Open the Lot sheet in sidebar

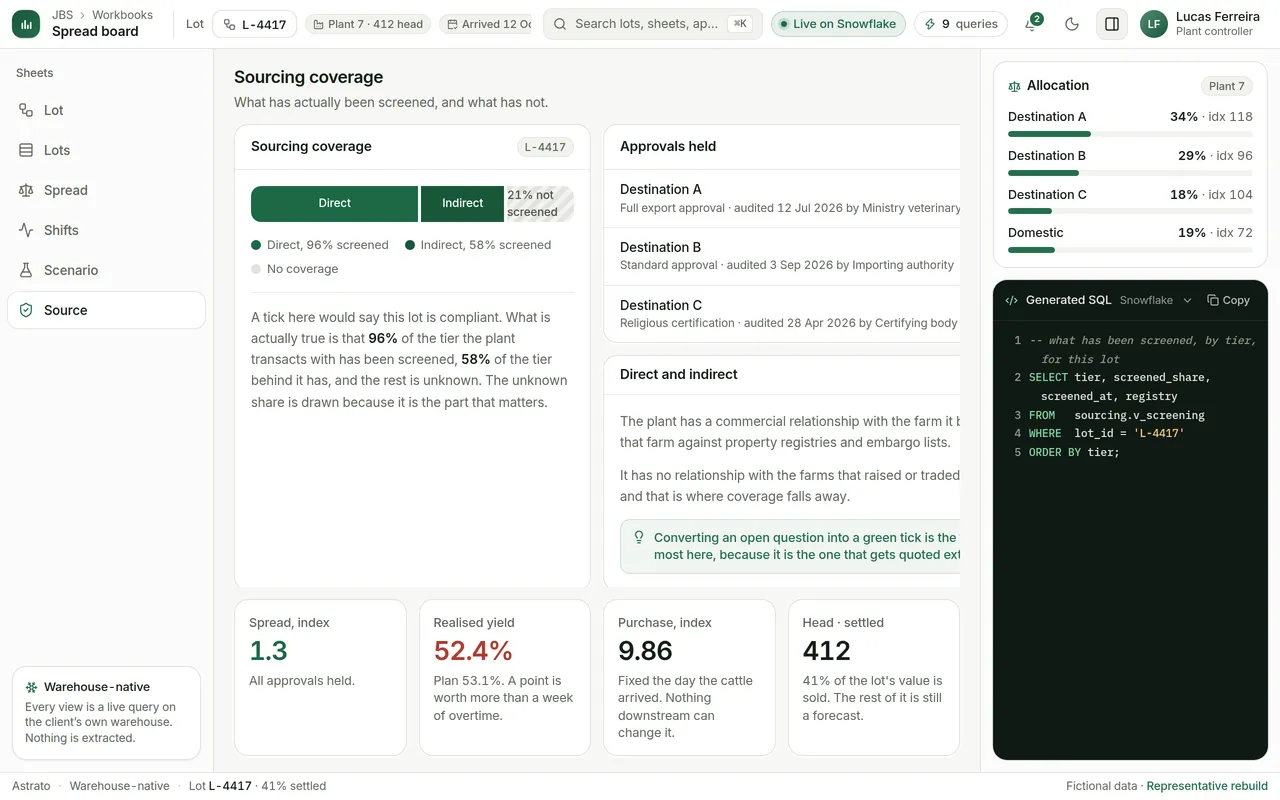106,110
